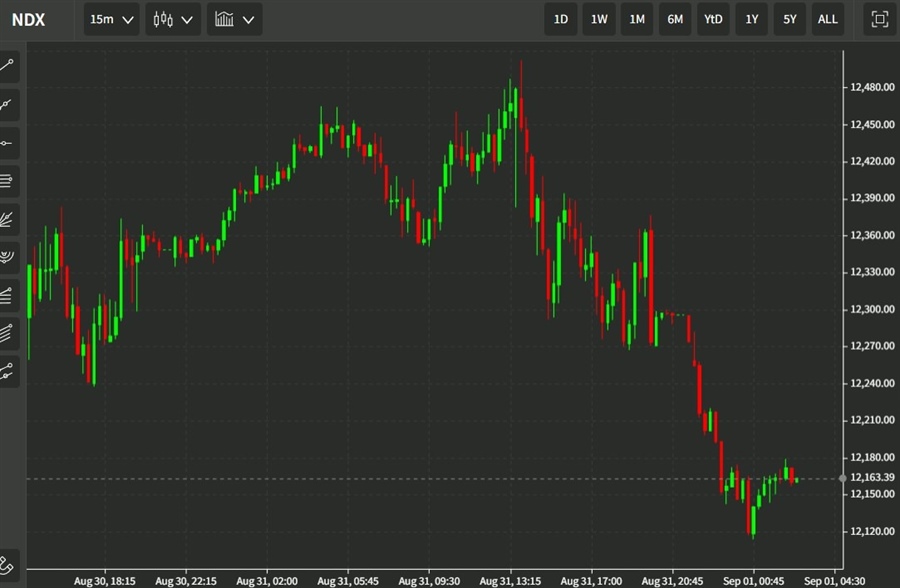
Task: Select the Fibonacci fan tool
Action: (x=7, y=219)
